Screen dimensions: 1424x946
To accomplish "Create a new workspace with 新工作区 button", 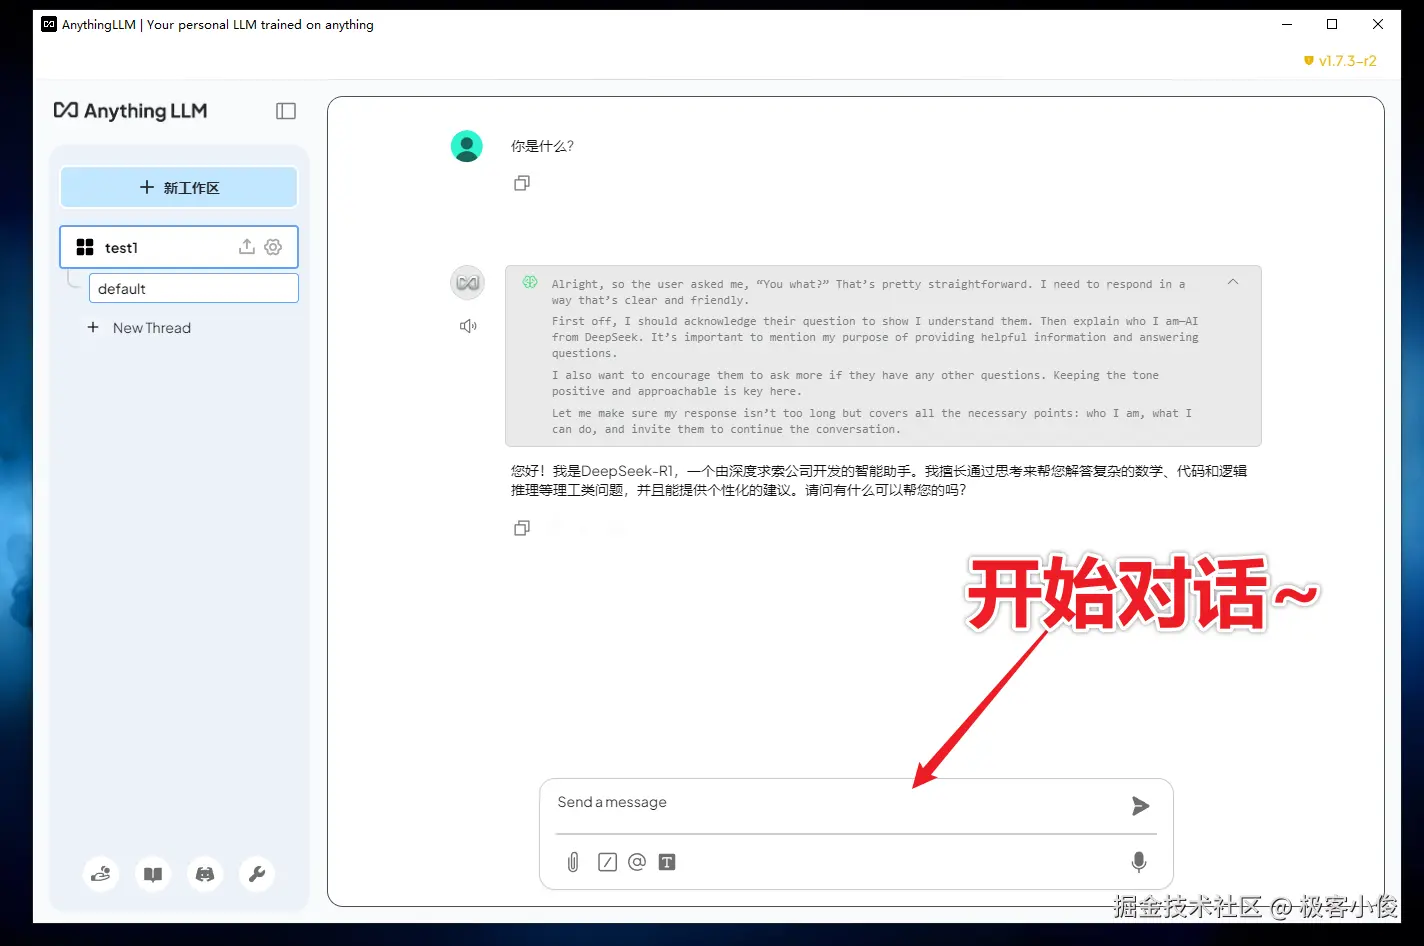I will (179, 187).
